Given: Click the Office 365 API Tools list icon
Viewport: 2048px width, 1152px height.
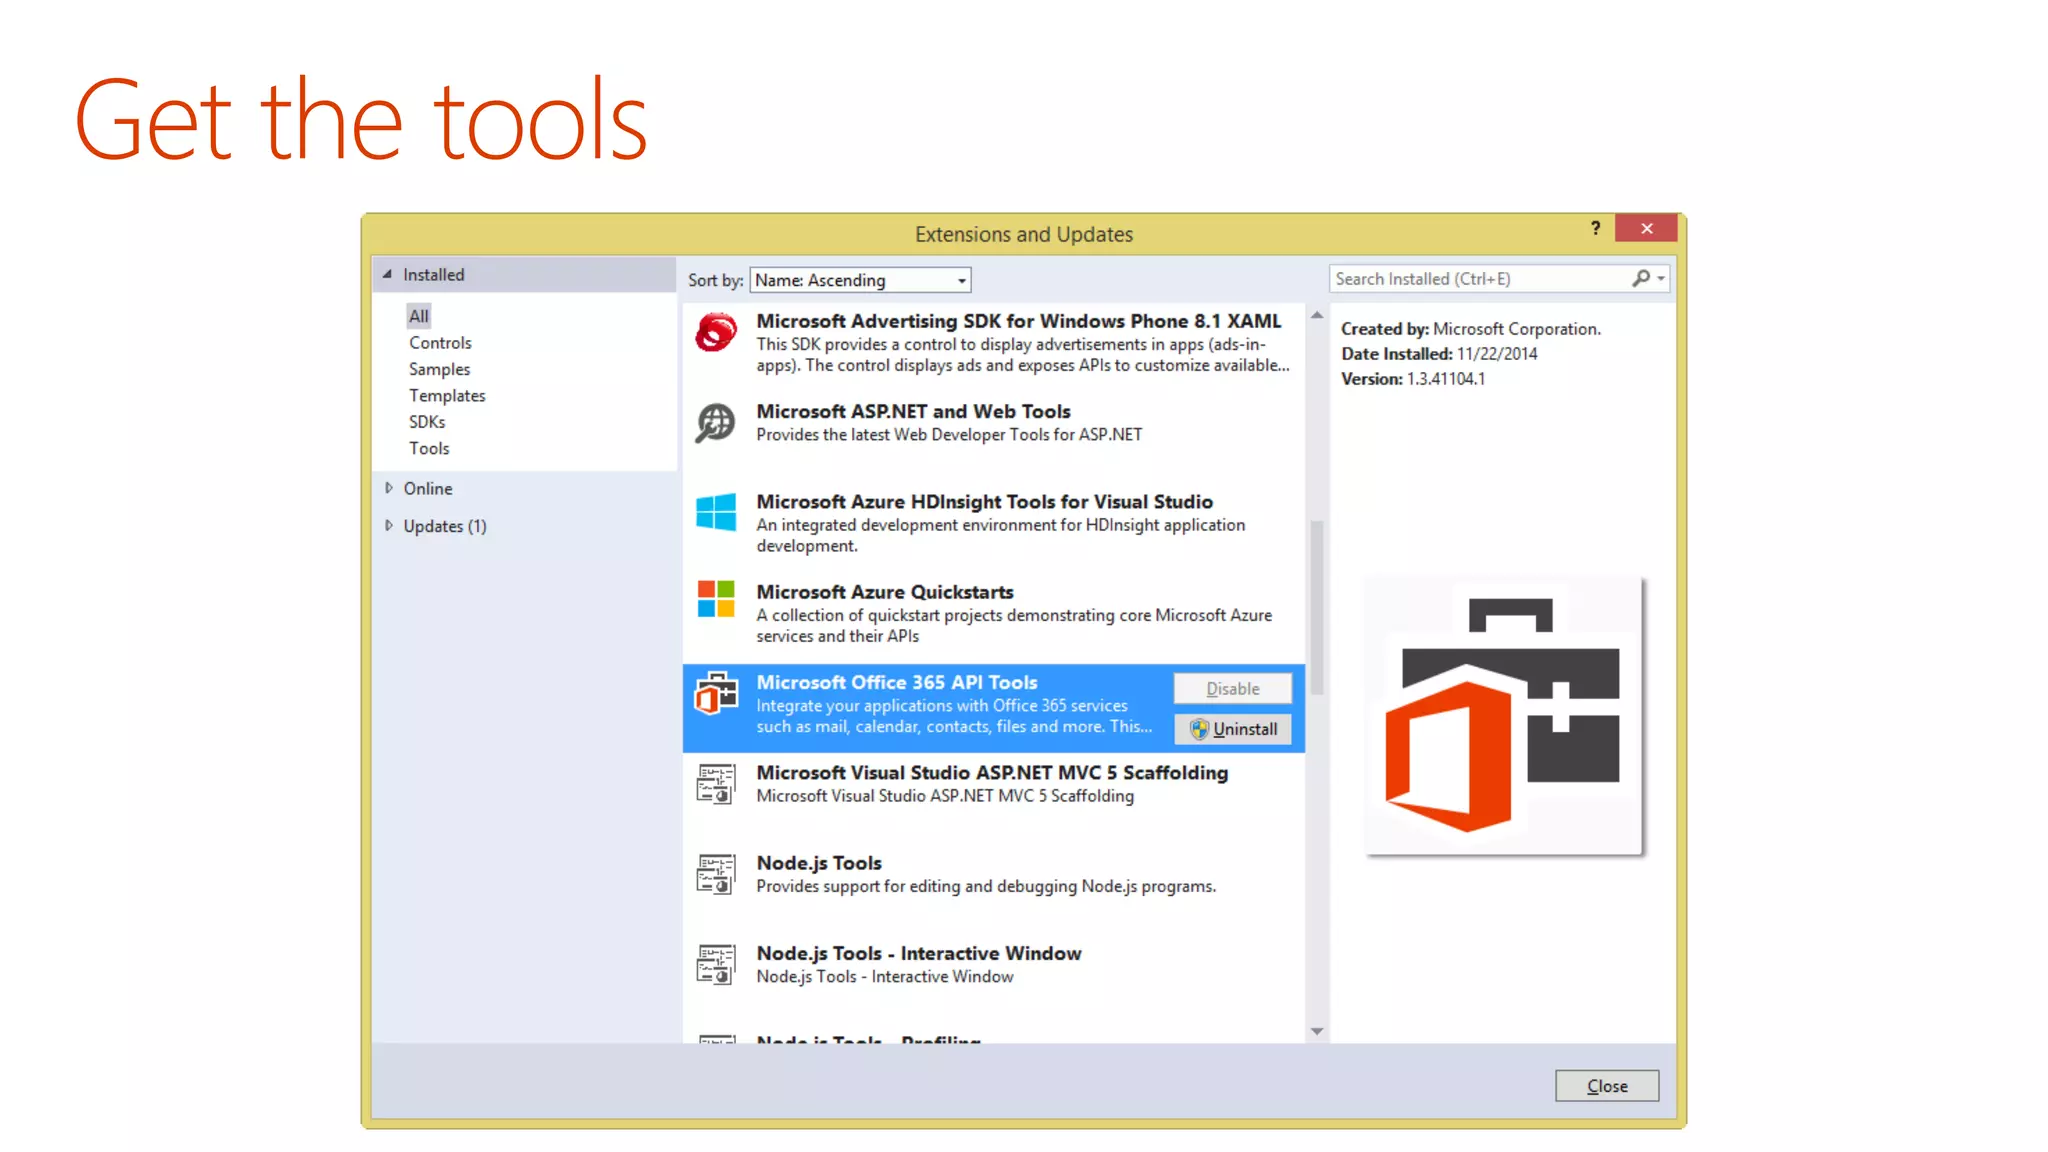Looking at the screenshot, I should coord(716,693).
